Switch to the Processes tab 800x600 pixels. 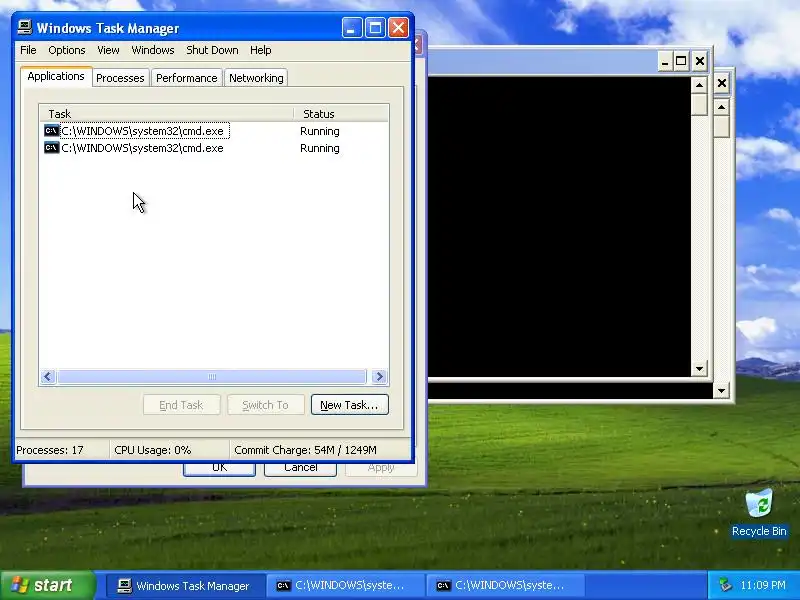coord(120,78)
